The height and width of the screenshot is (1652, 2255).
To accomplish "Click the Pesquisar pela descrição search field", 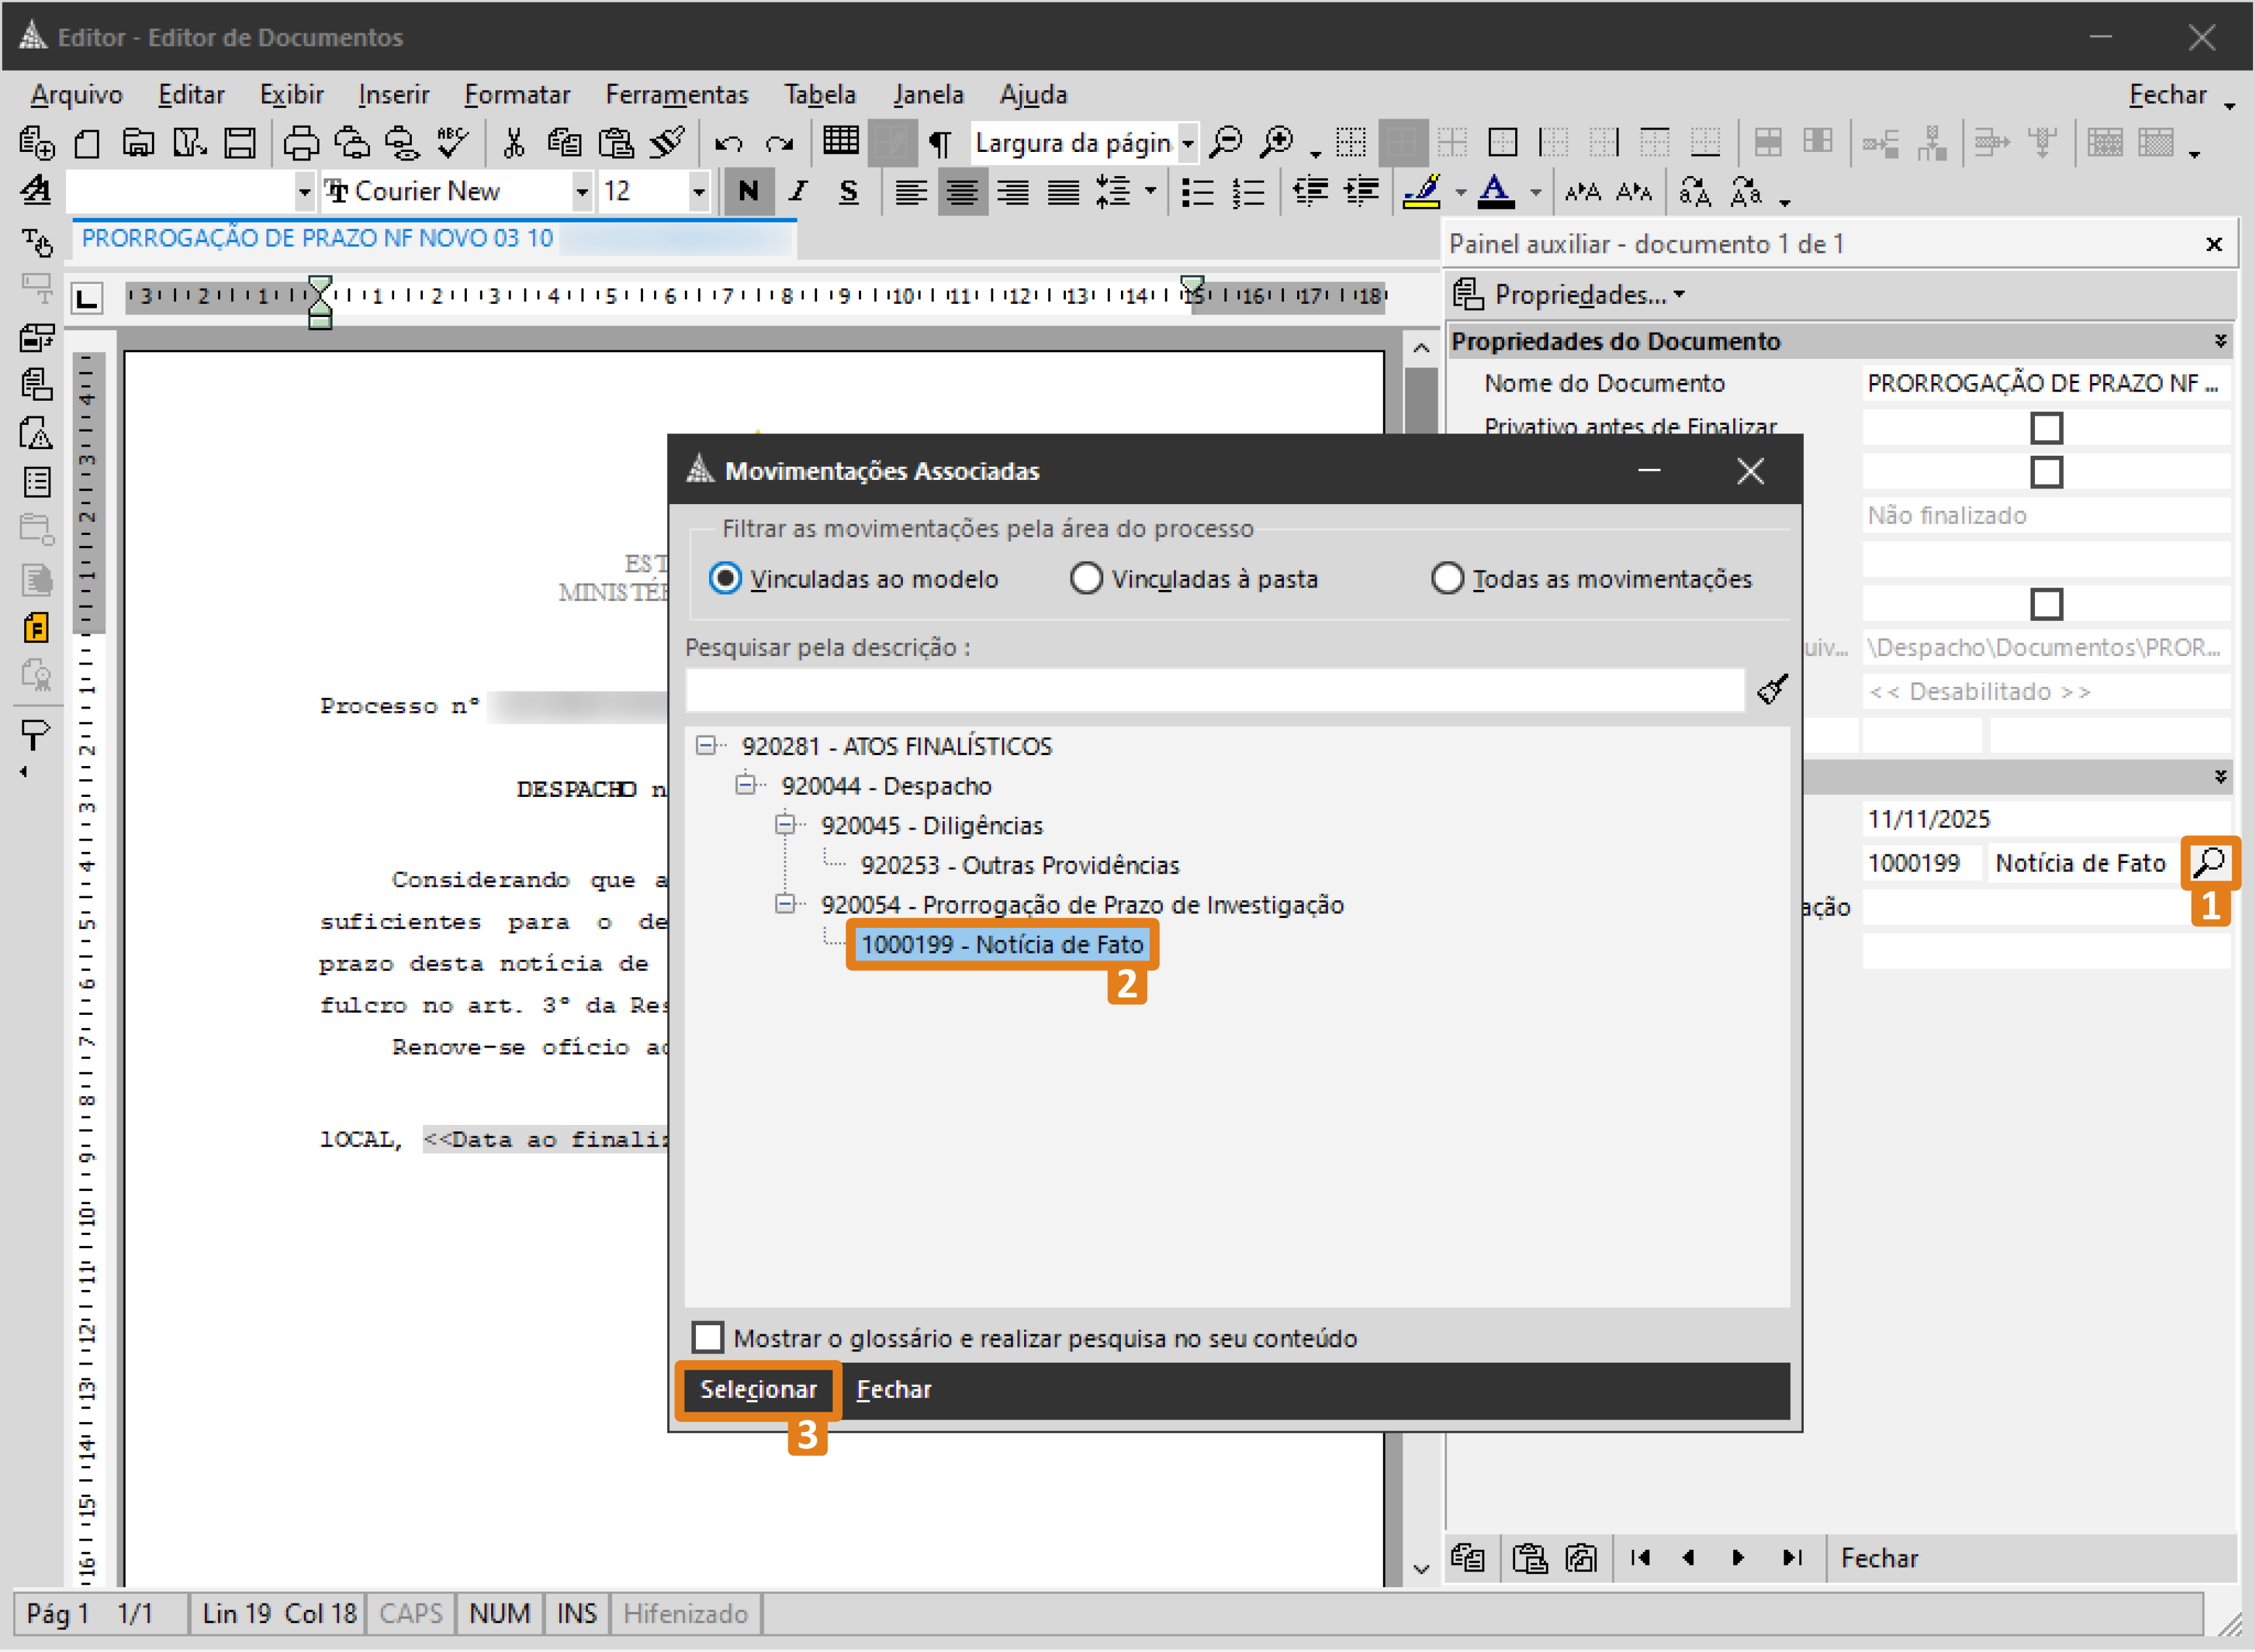I will click(x=1214, y=690).
